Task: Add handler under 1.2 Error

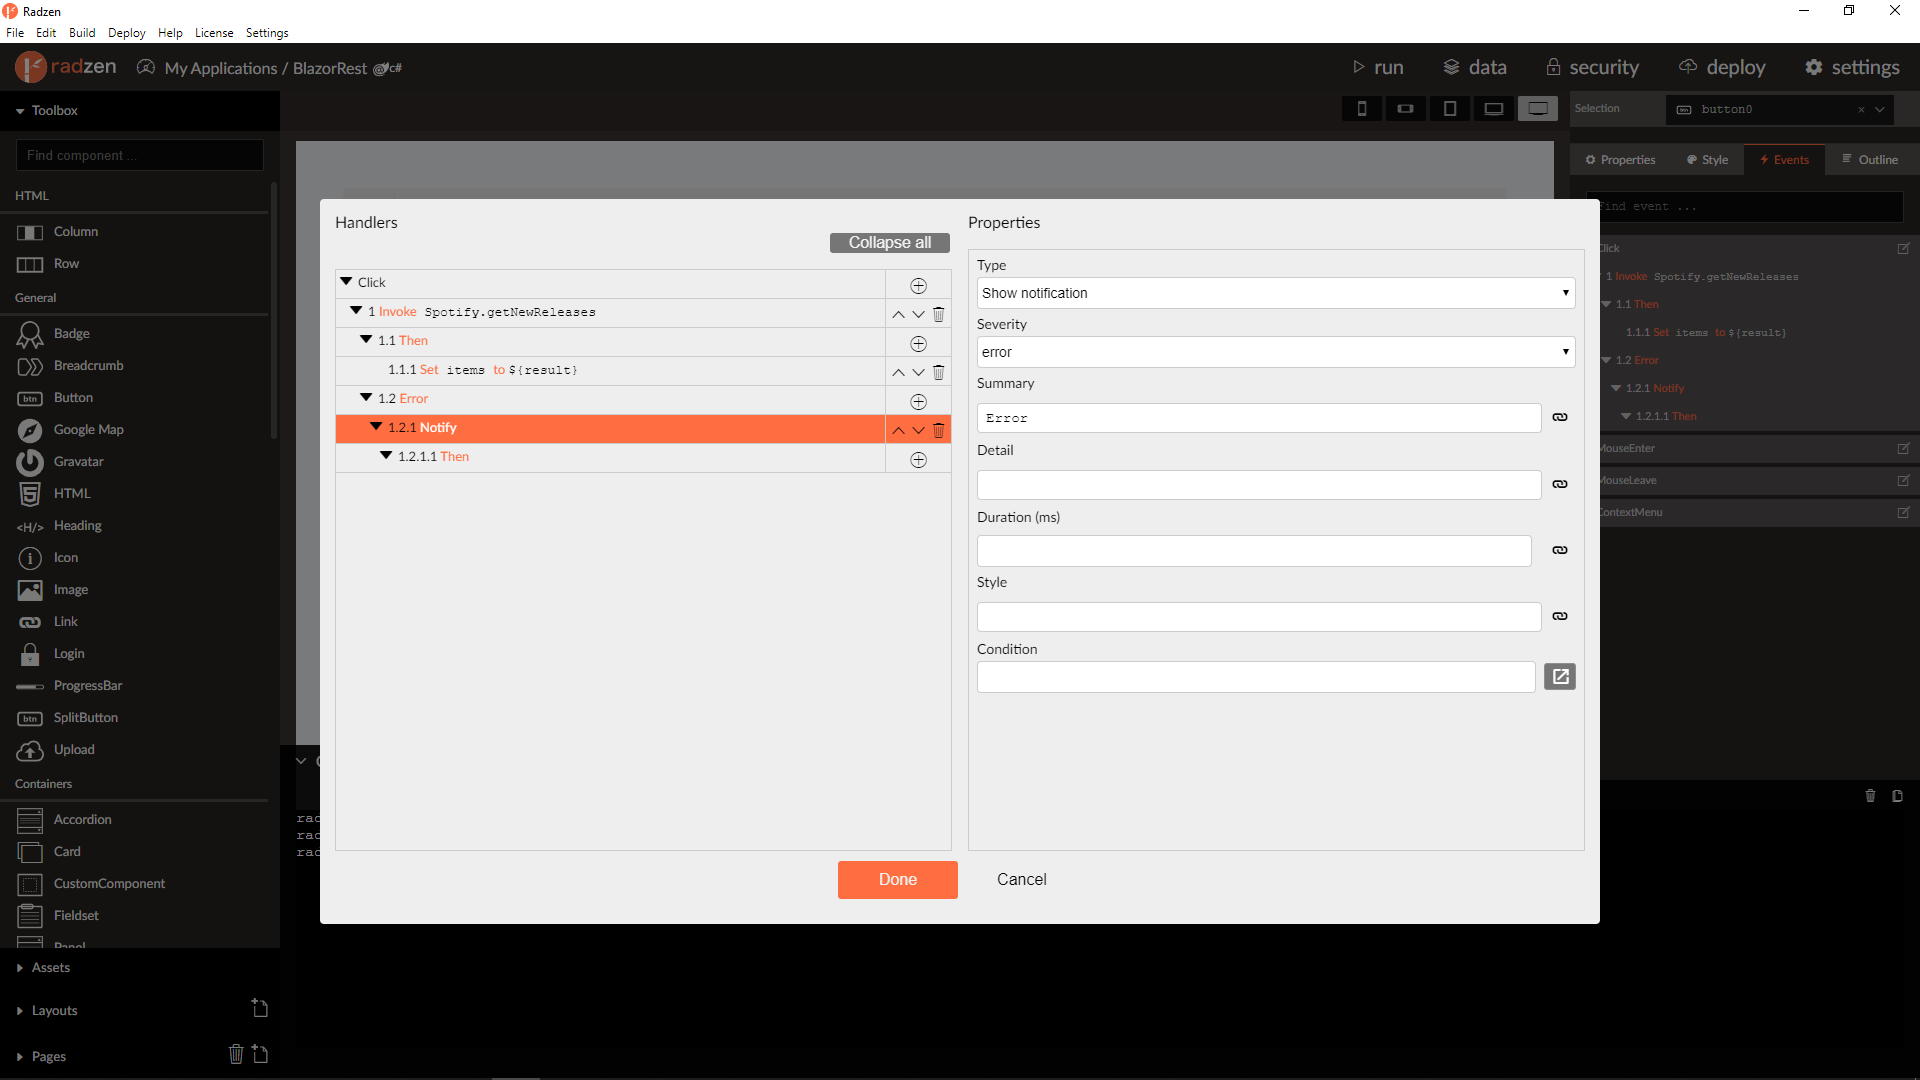Action: 918,402
